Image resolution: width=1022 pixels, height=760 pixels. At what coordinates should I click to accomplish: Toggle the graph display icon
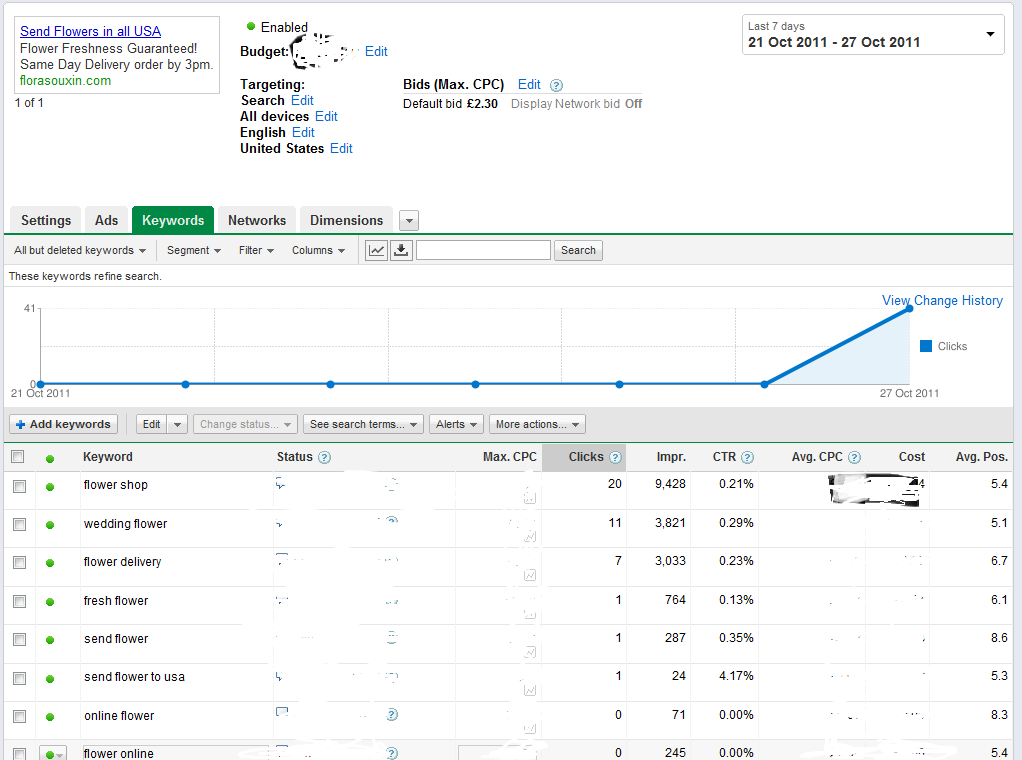point(376,250)
